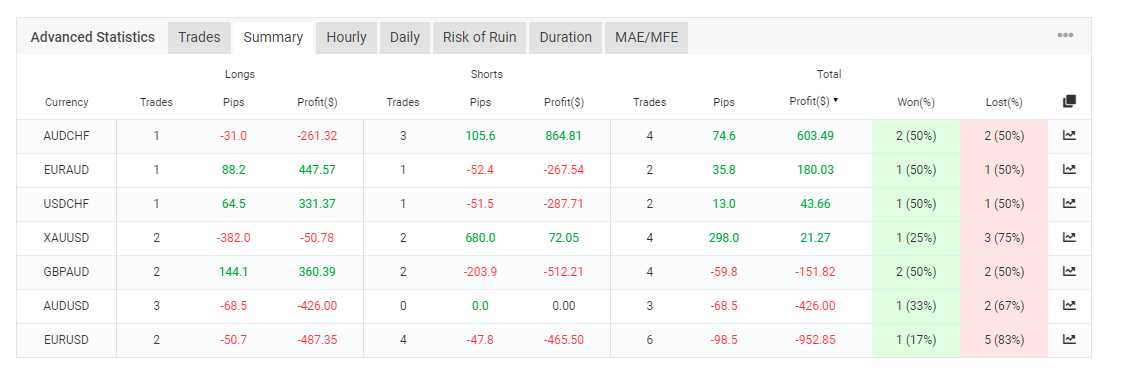This screenshot has width=1132, height=372.
Task: Open the three-dots options menu
Action: [x=1065, y=35]
